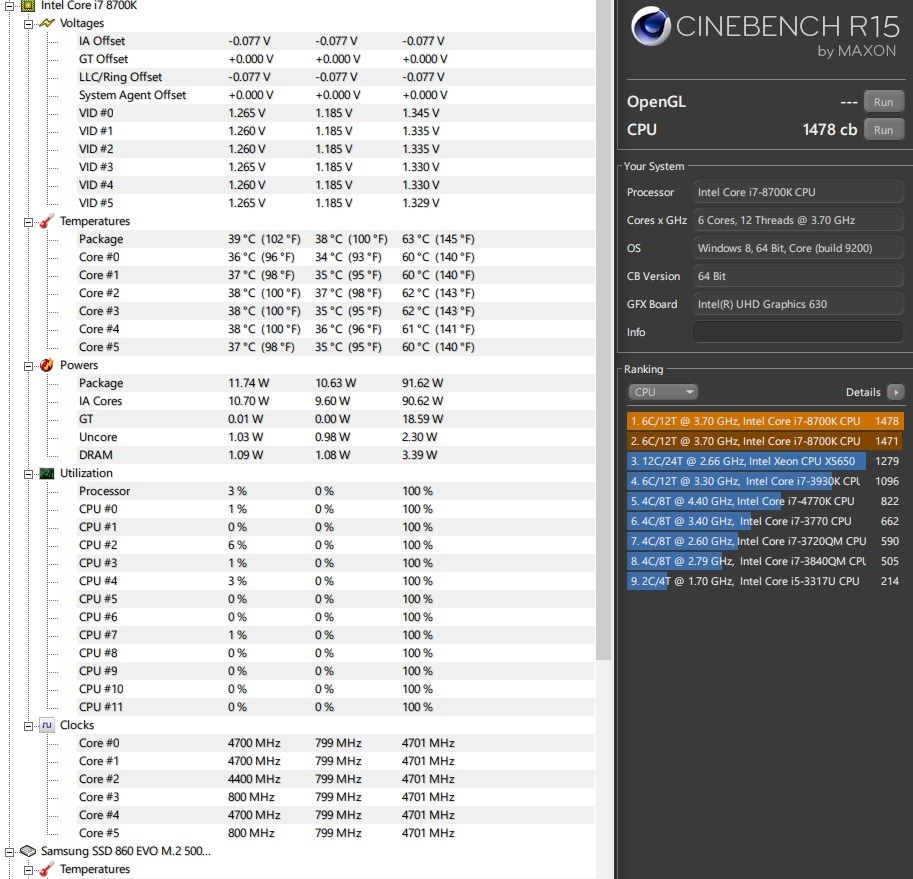Click the Powers flame icon
This screenshot has width=913, height=879.
pos(47,365)
